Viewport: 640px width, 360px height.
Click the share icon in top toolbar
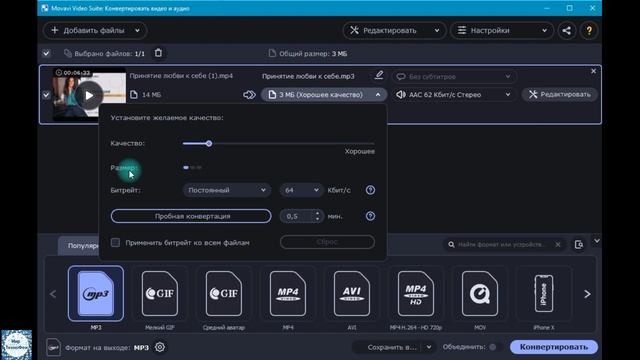(567, 31)
